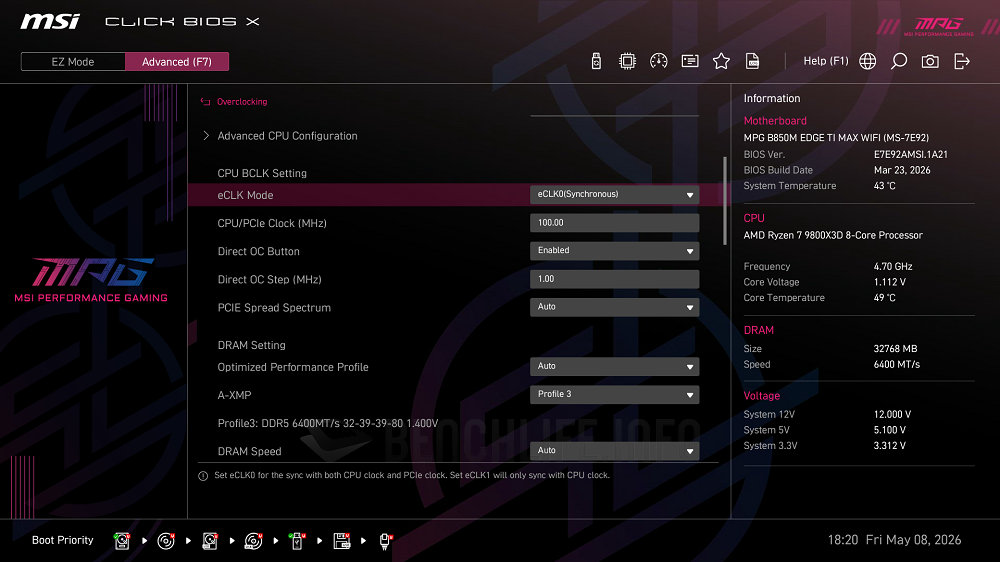Click the date and time display

(x=894, y=540)
